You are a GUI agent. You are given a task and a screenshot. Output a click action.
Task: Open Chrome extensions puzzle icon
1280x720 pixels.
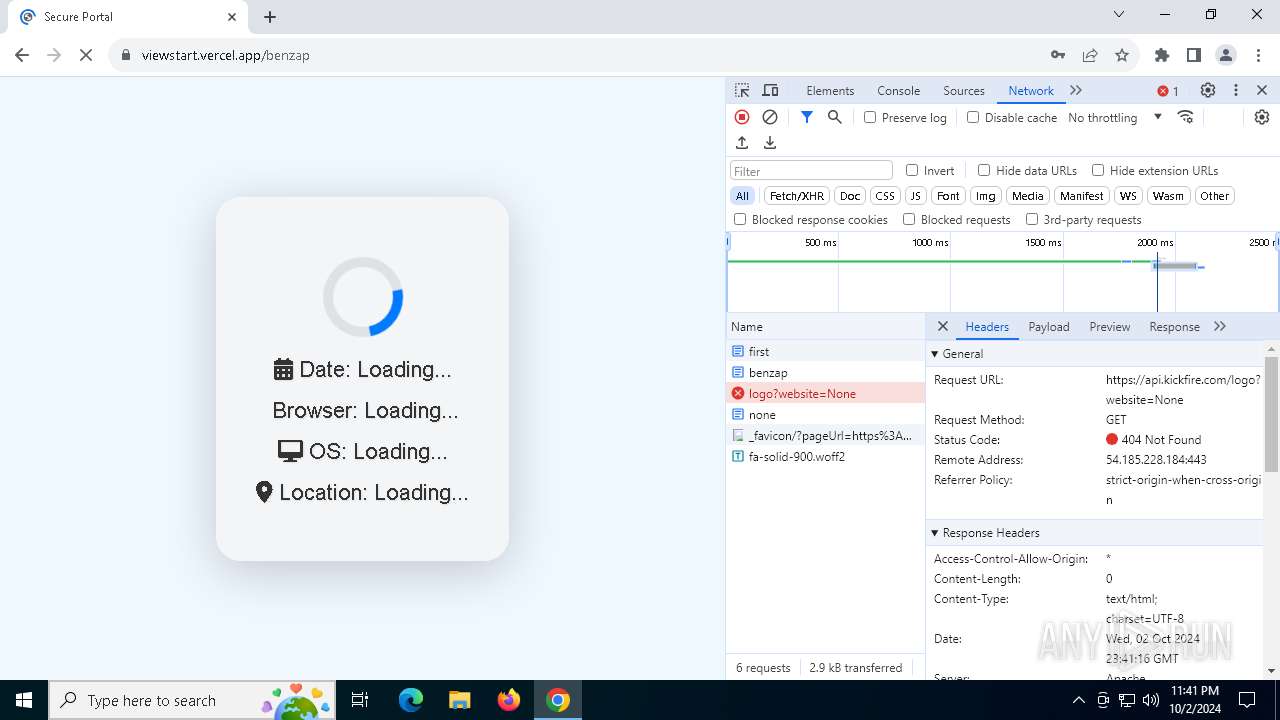pos(1162,55)
